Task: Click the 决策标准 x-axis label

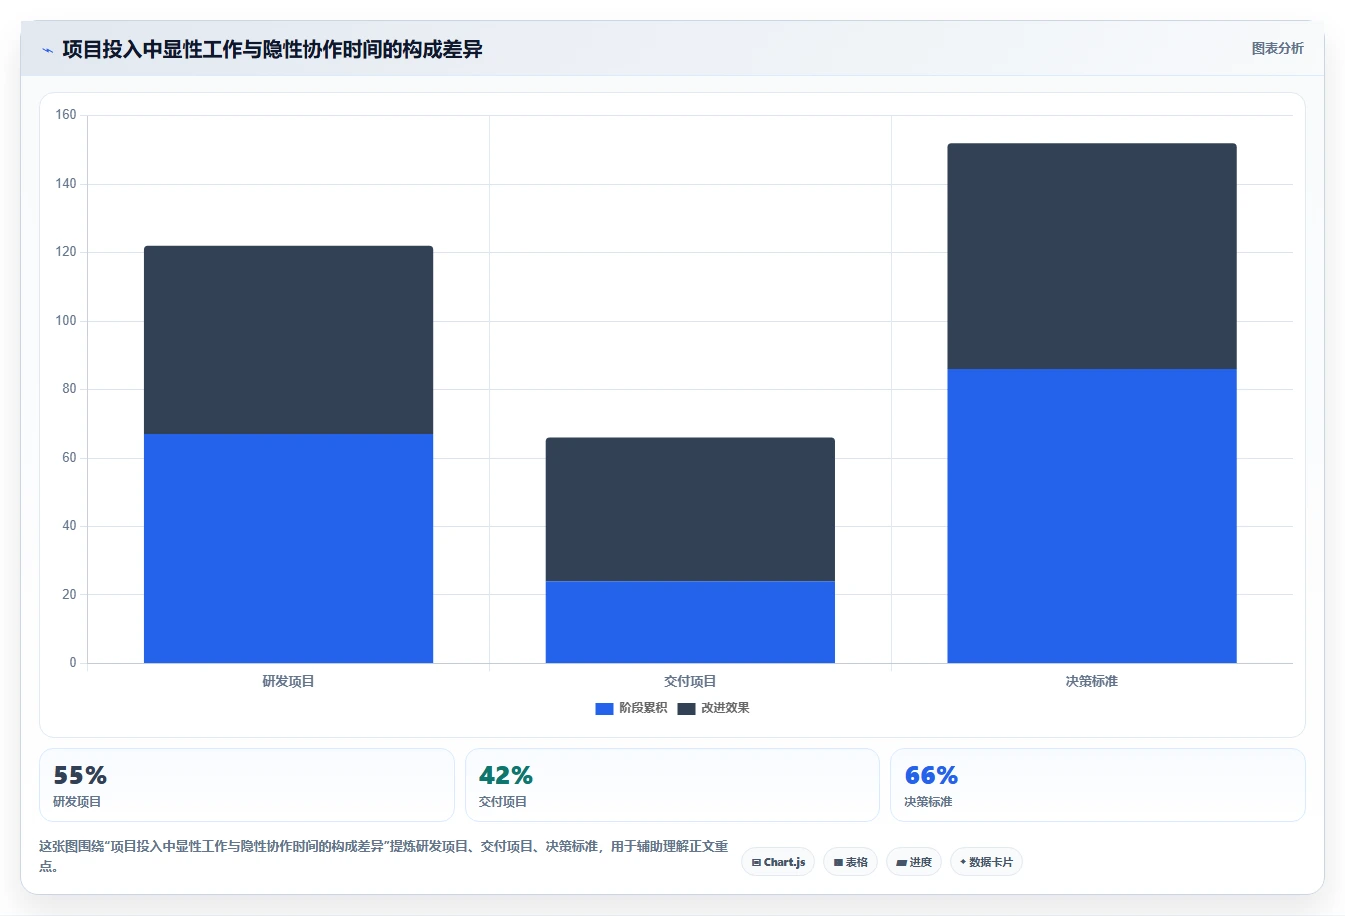Action: (x=1092, y=681)
